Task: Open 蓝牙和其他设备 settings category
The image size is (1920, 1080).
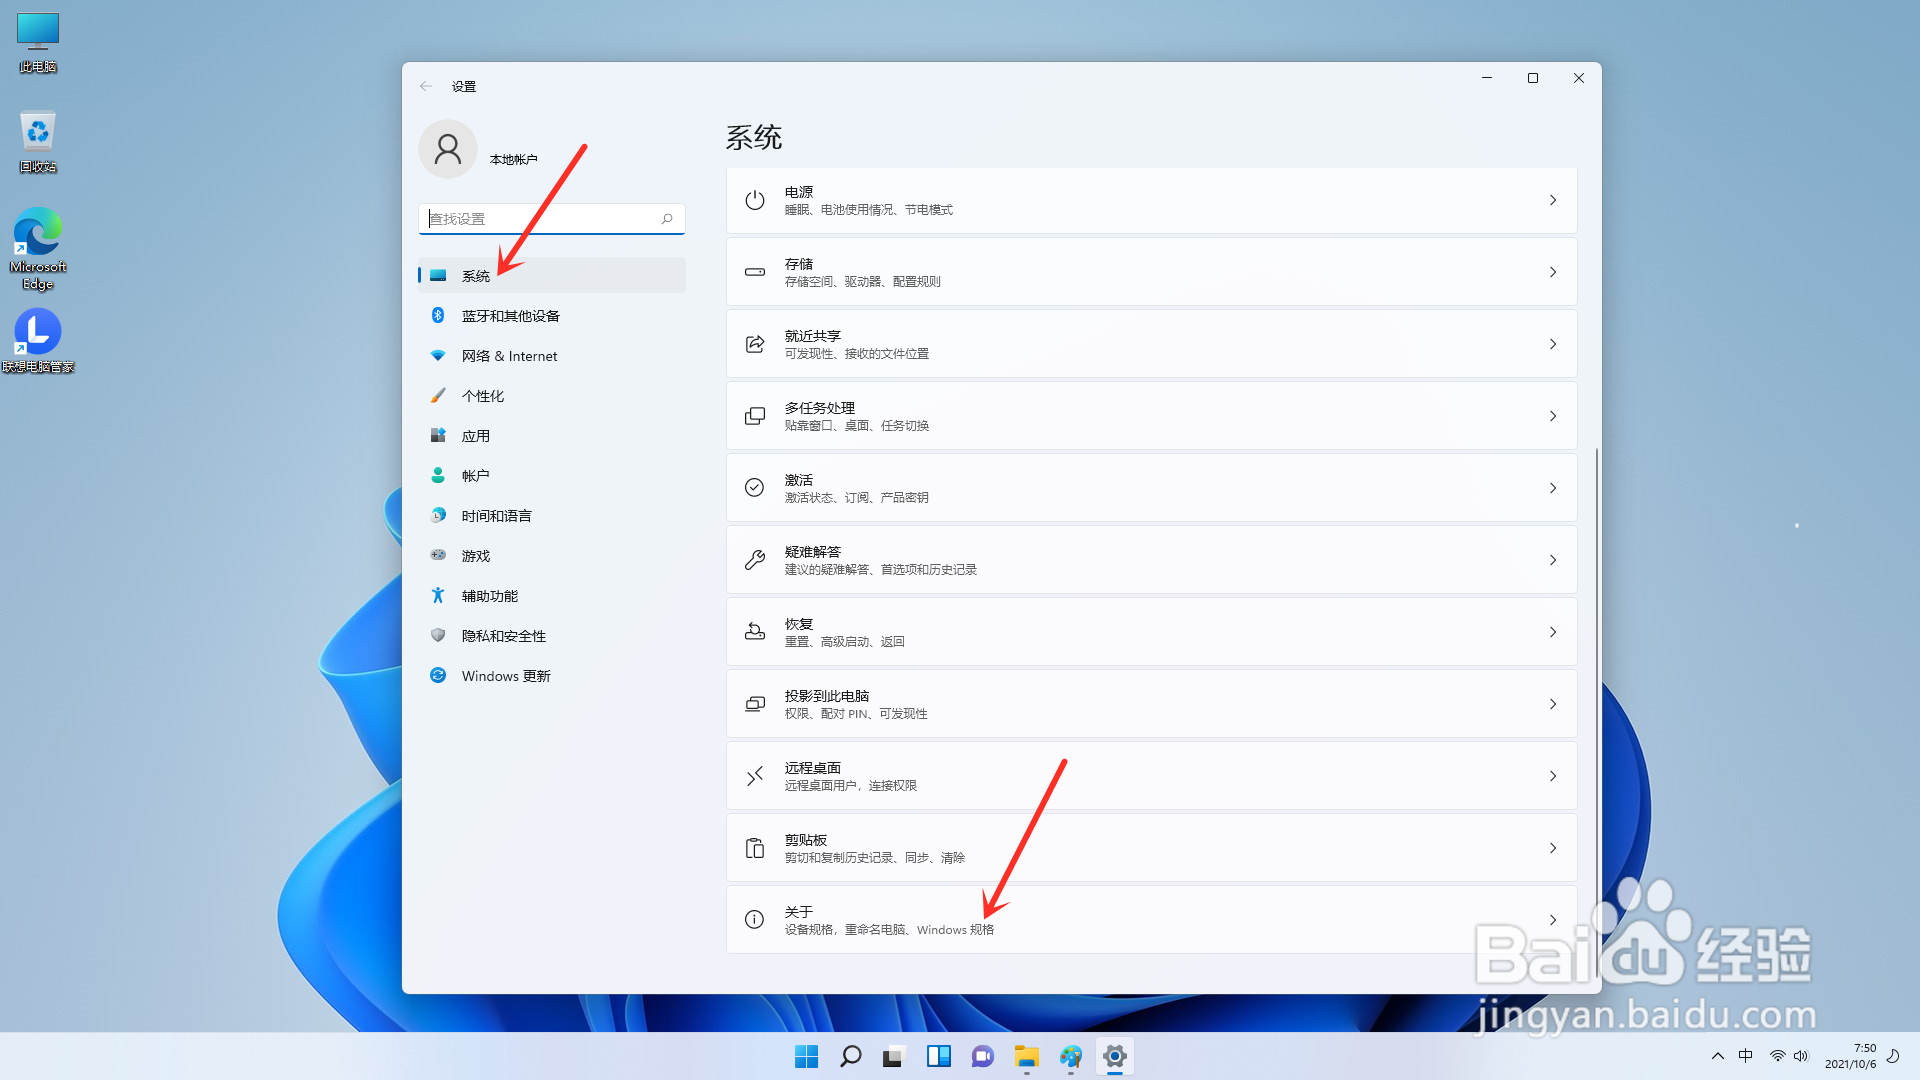Action: coord(552,315)
